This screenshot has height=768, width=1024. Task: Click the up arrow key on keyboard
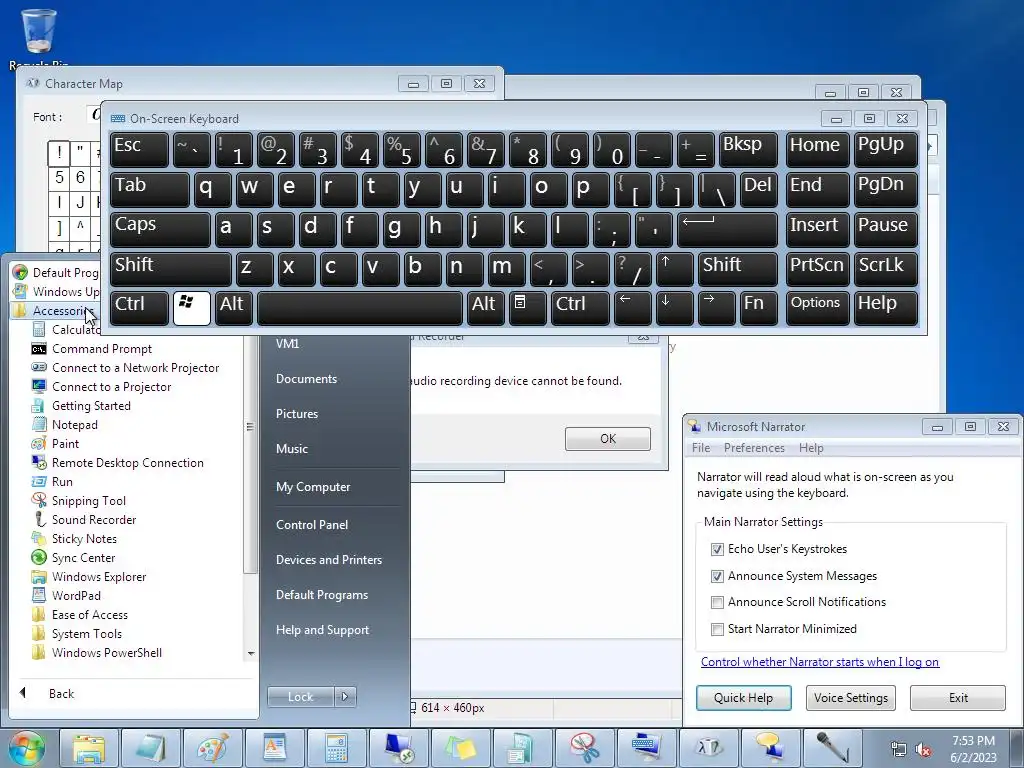point(674,269)
